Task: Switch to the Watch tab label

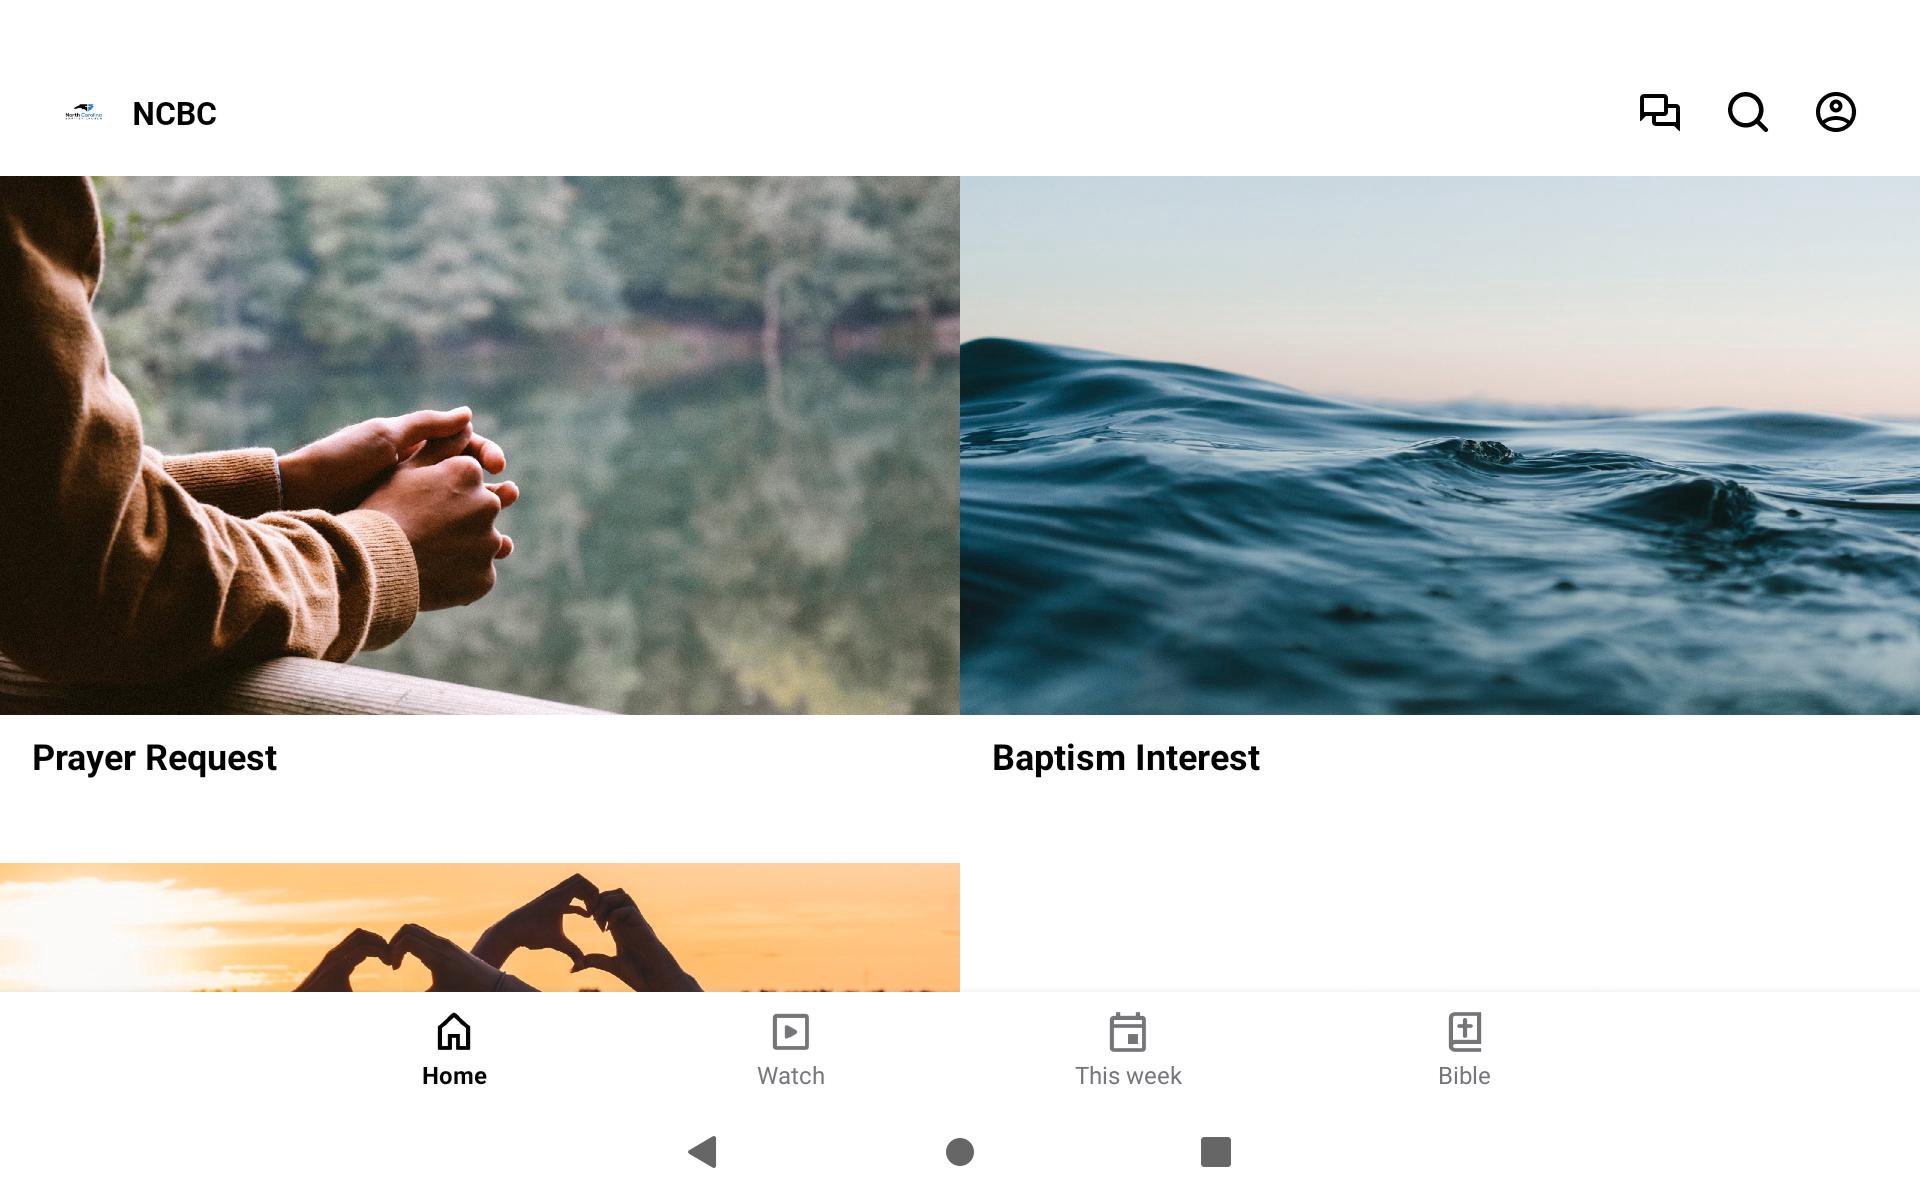Action: click(791, 1076)
